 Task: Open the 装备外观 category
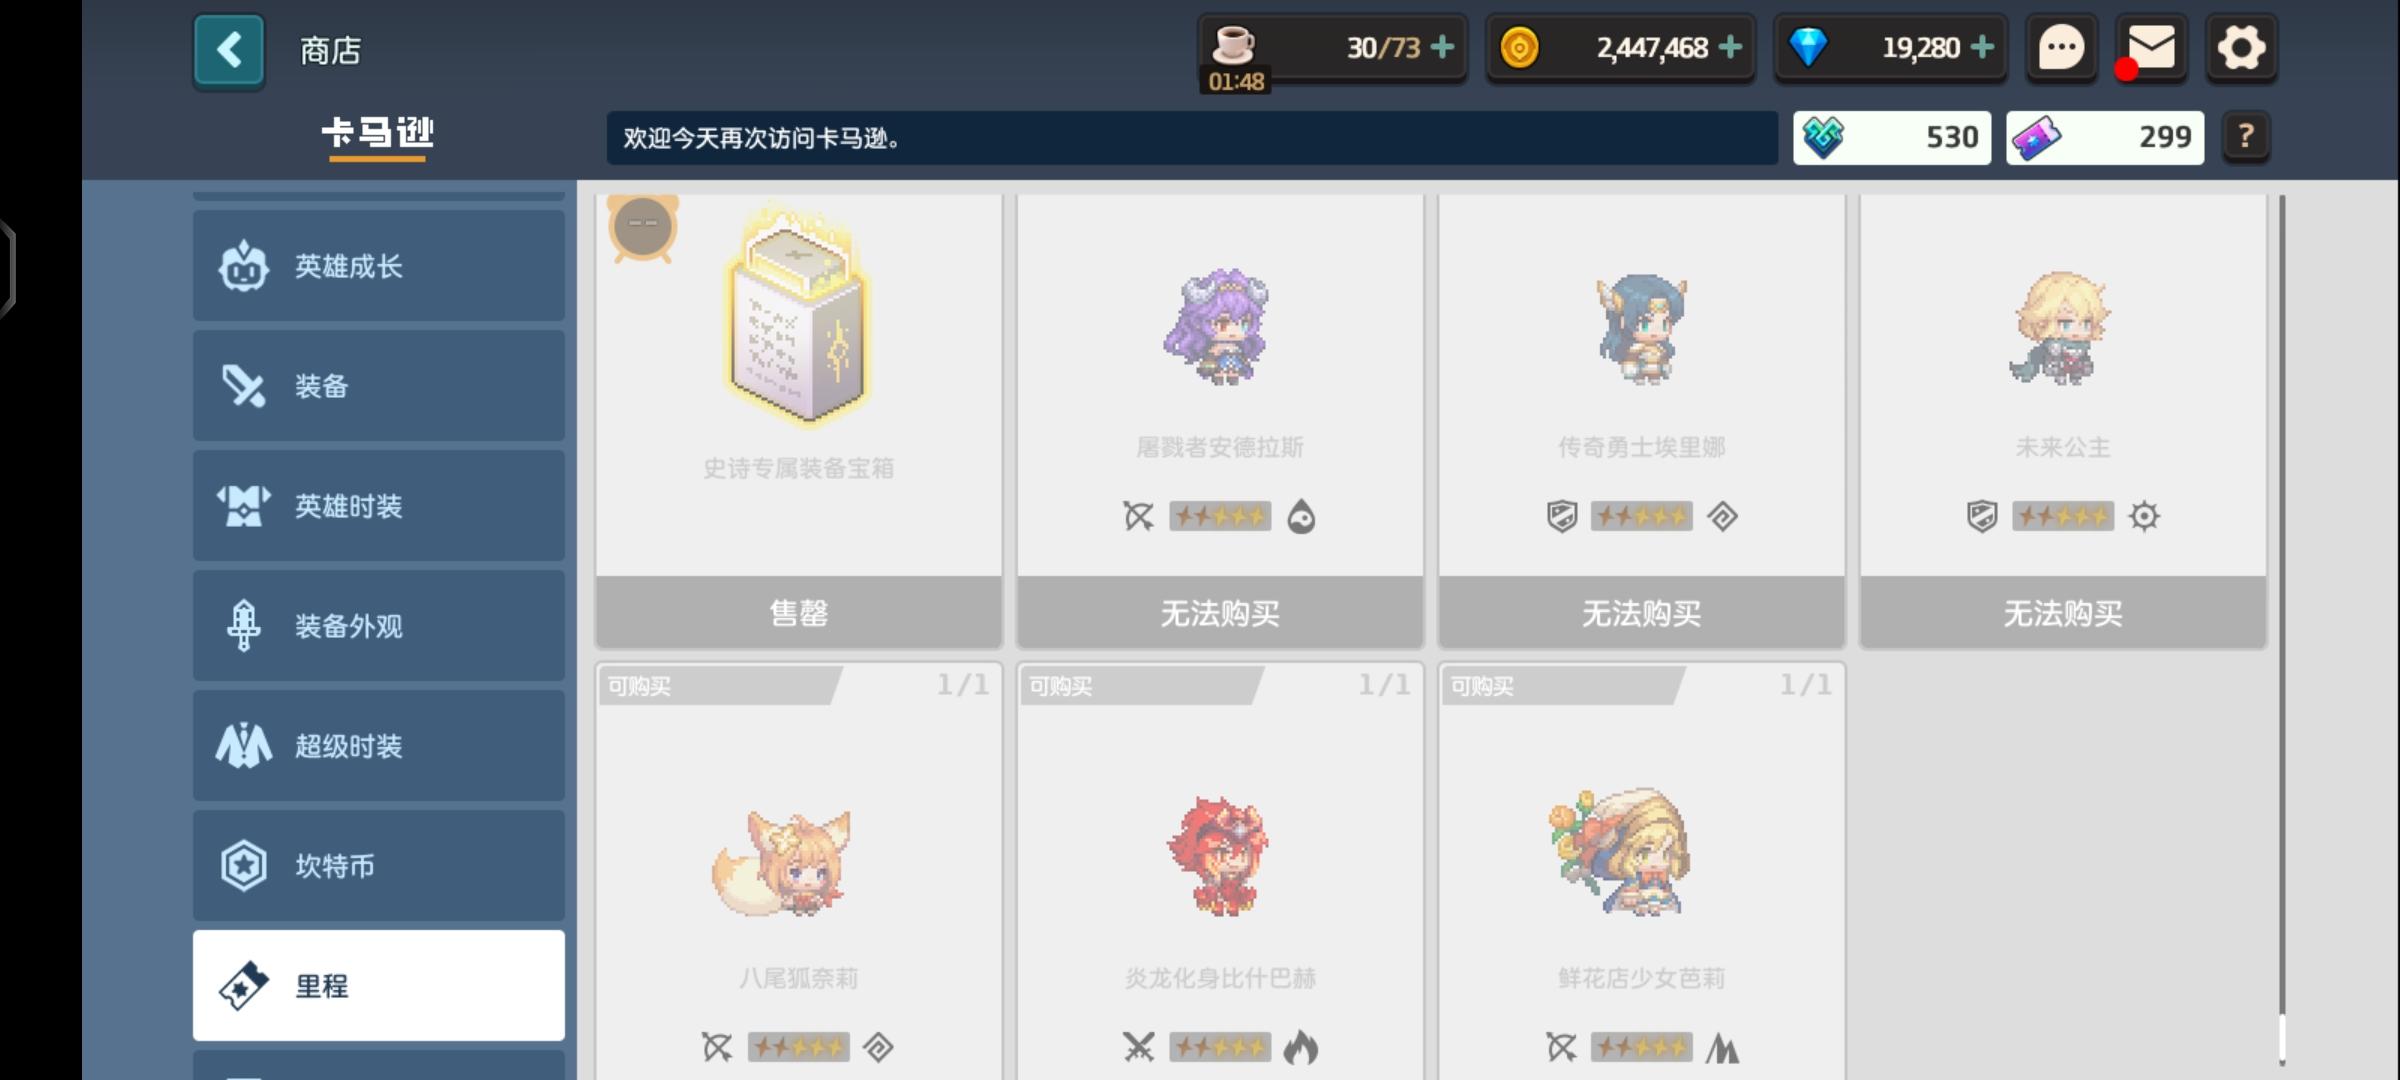[379, 626]
